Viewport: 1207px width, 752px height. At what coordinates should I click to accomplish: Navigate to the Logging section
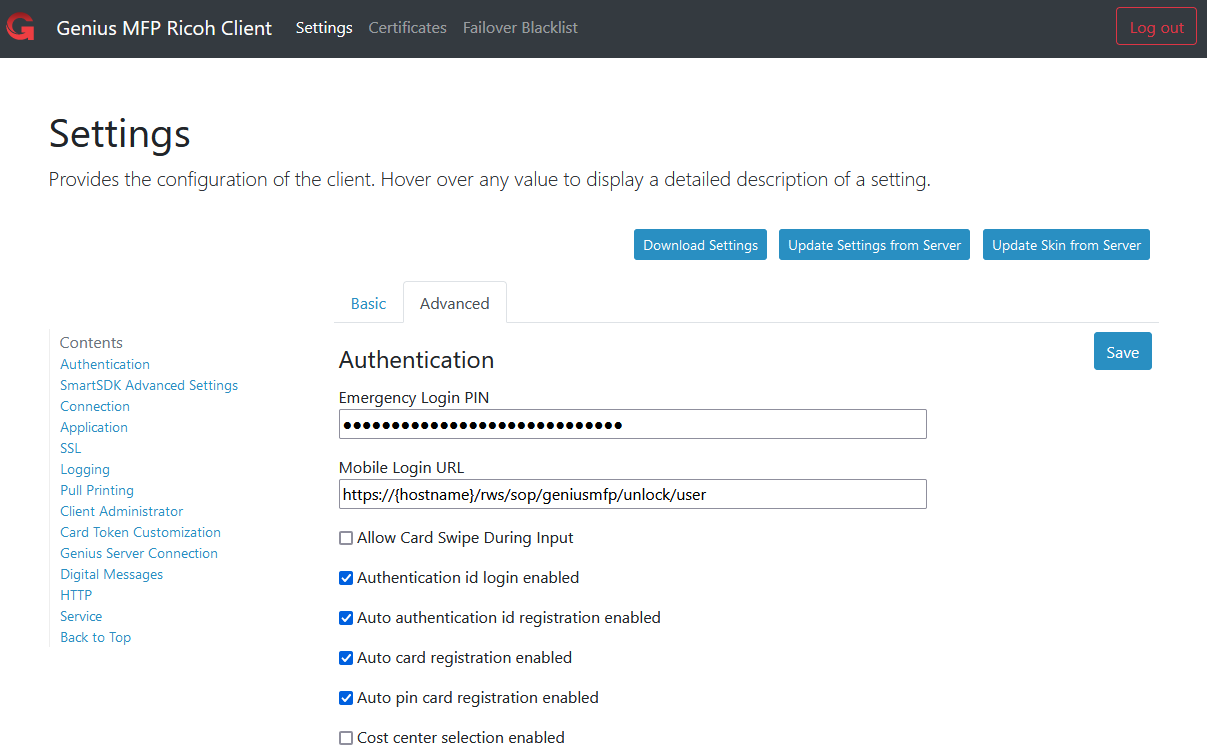coord(85,469)
